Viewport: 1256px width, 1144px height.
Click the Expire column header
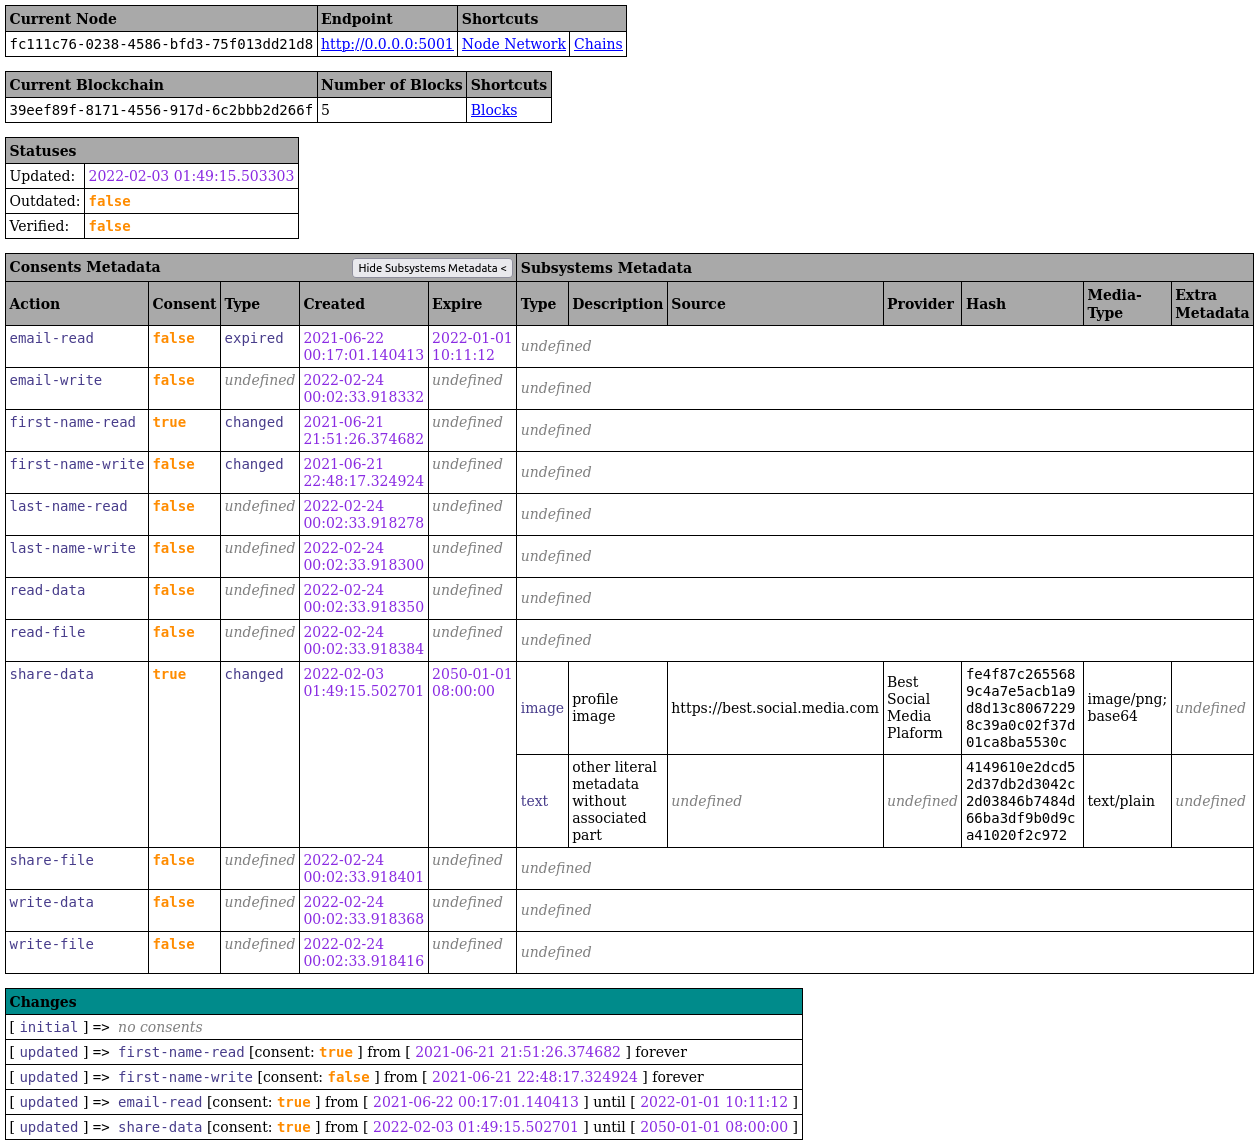pyautogui.click(x=472, y=304)
